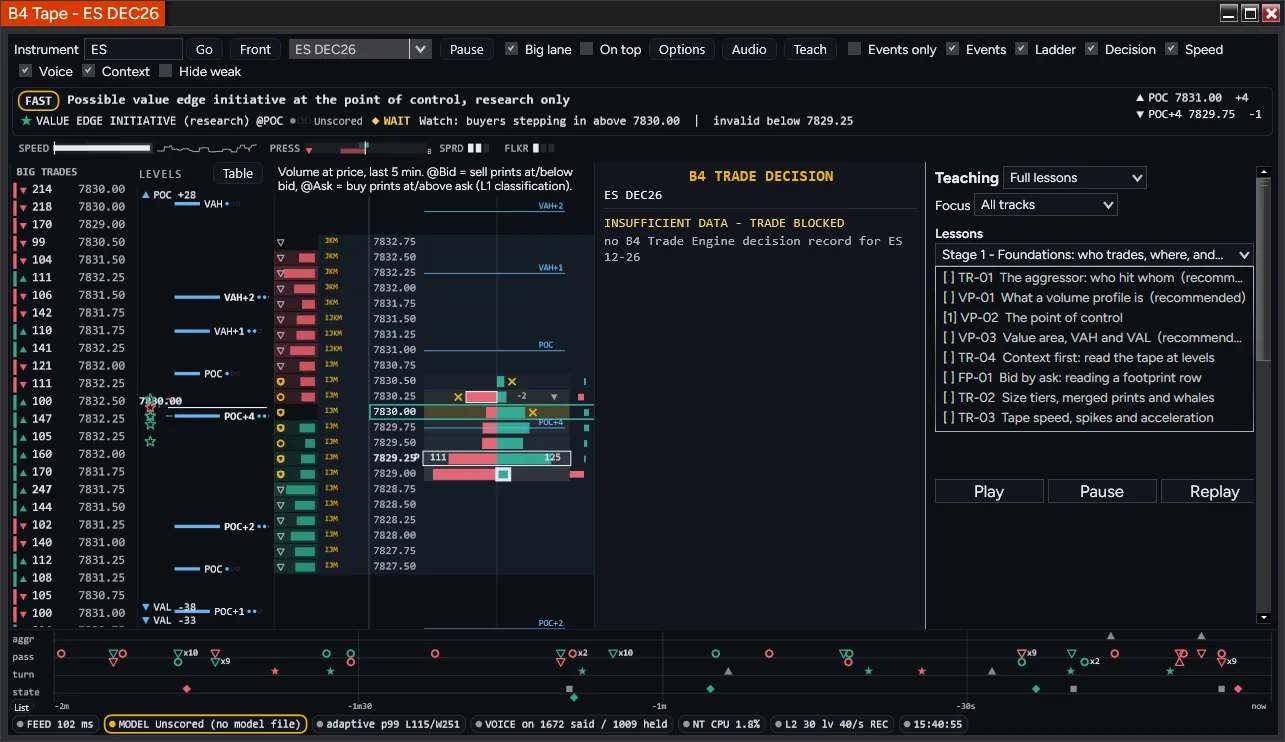Expand the Focus All tracks dropdown
Screen dimensions: 1285x742
point(1046,205)
